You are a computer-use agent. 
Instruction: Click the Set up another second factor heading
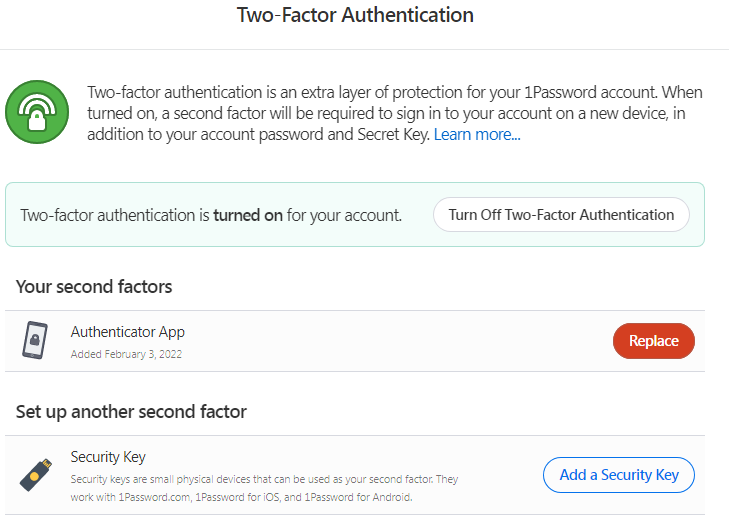click(131, 412)
